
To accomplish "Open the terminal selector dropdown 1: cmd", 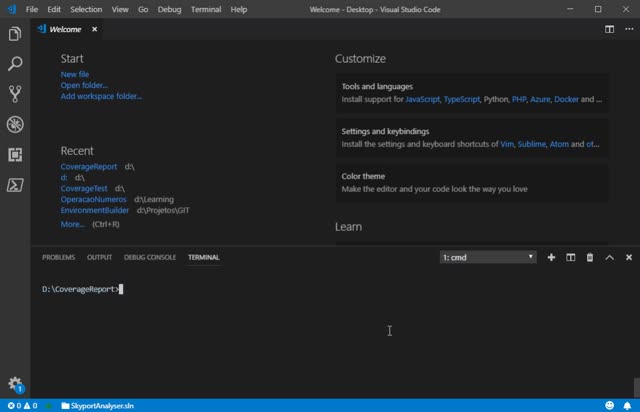I will point(488,257).
